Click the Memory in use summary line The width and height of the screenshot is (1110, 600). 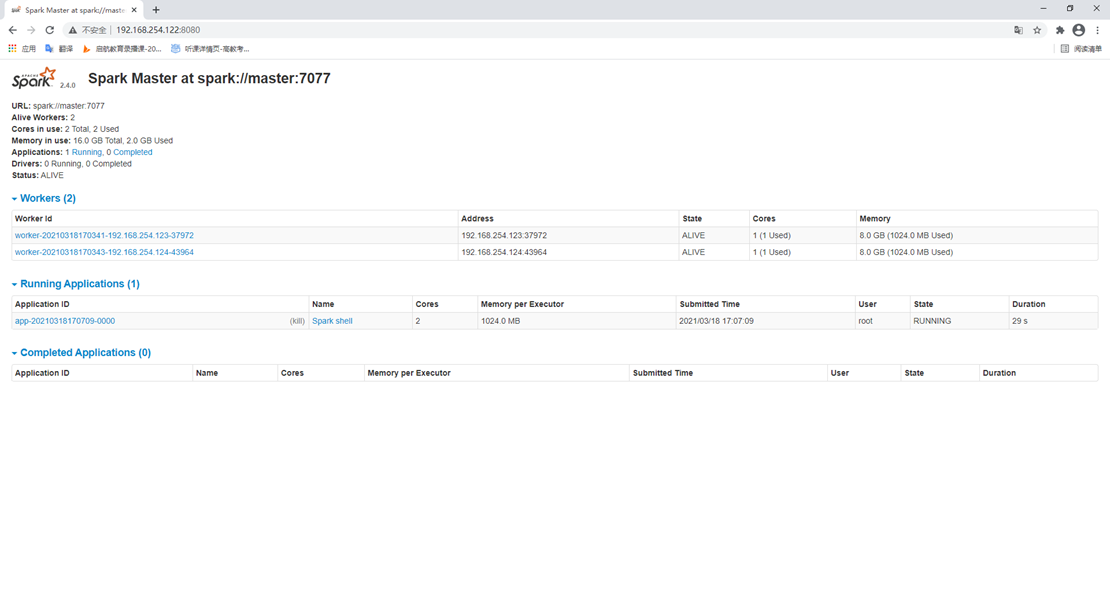pos(92,141)
